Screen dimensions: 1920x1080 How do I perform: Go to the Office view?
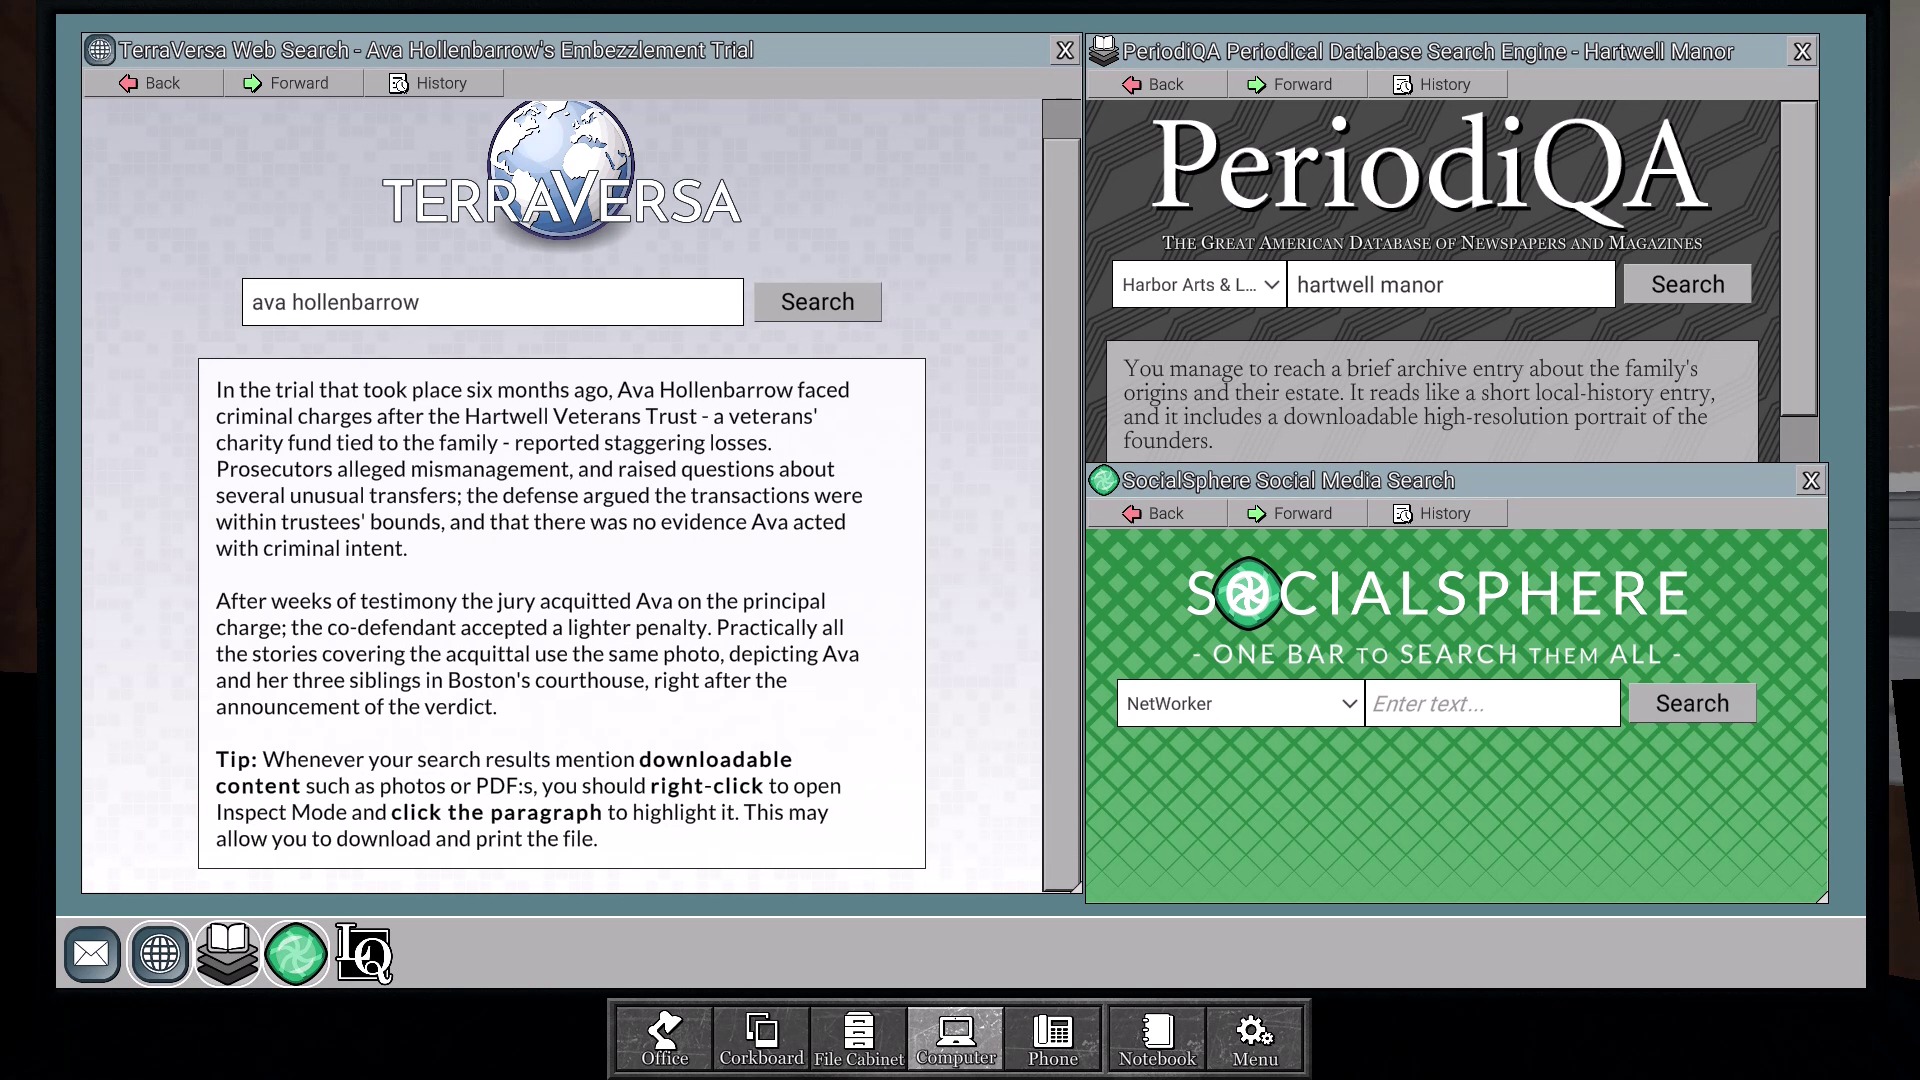coord(665,1040)
